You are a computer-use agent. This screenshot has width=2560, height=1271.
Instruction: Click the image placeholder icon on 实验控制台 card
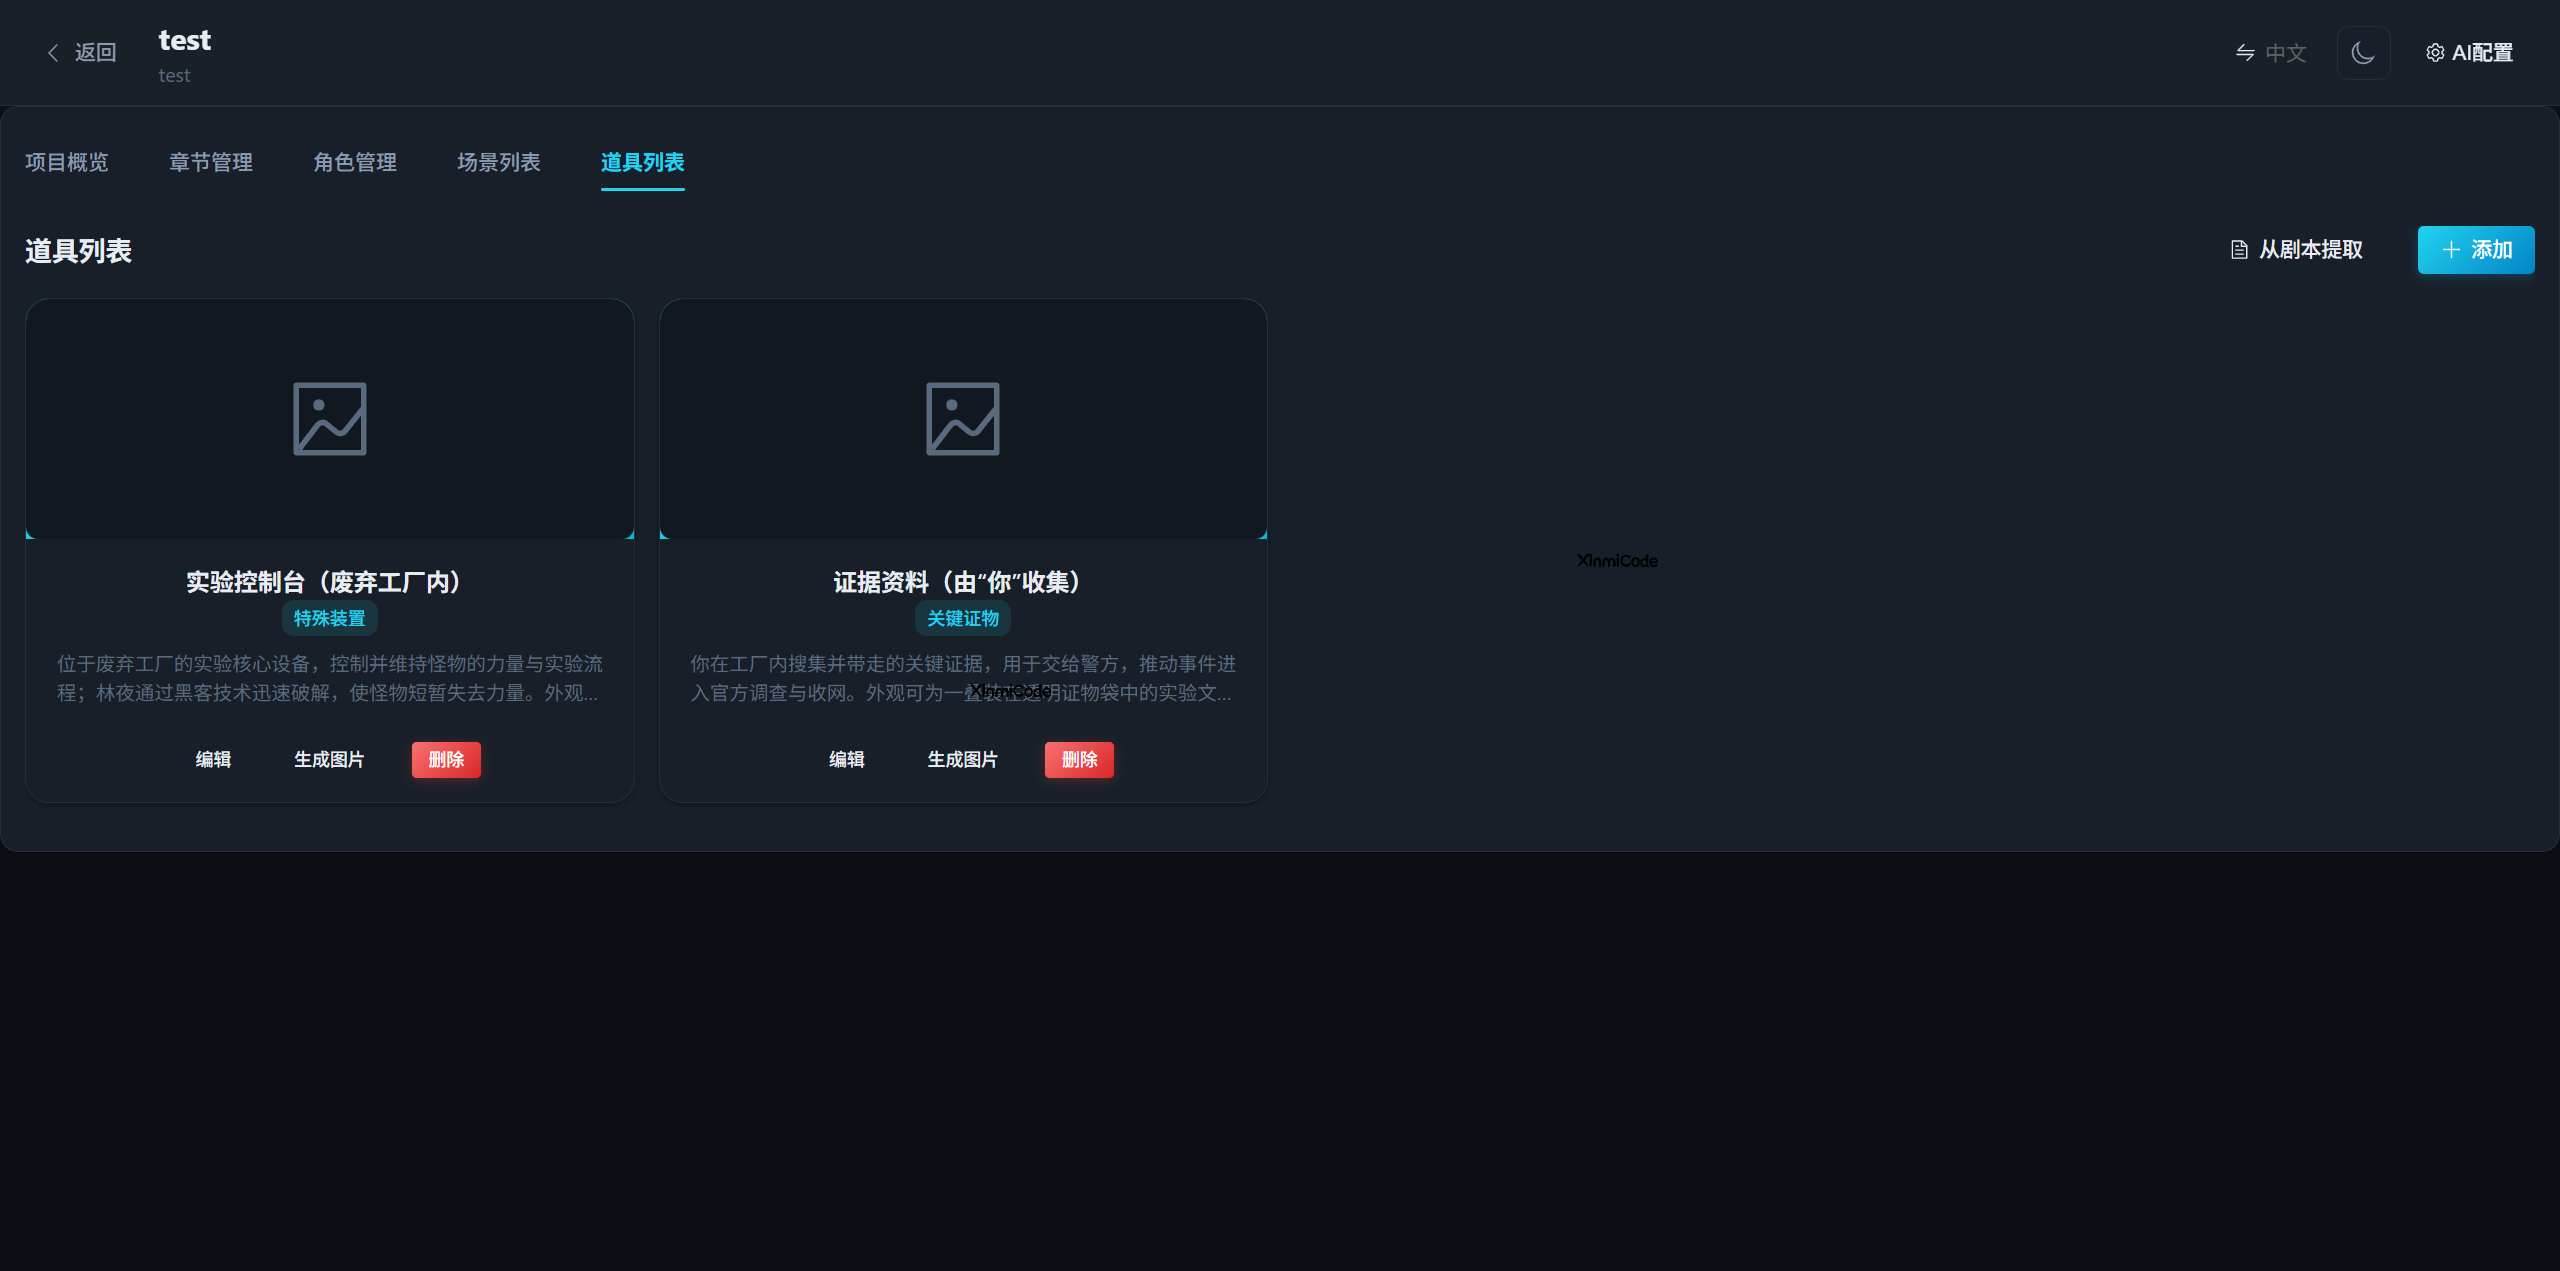[329, 418]
